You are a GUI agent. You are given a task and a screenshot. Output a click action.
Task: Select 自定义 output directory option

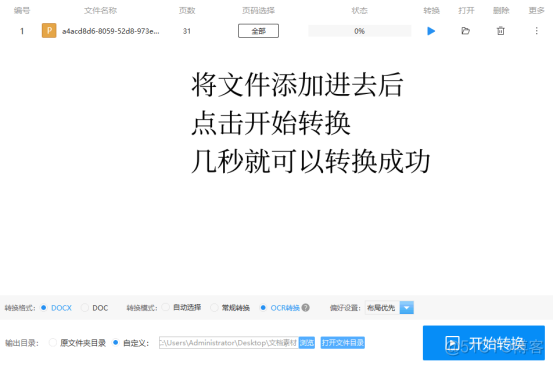pyautogui.click(x=130, y=343)
